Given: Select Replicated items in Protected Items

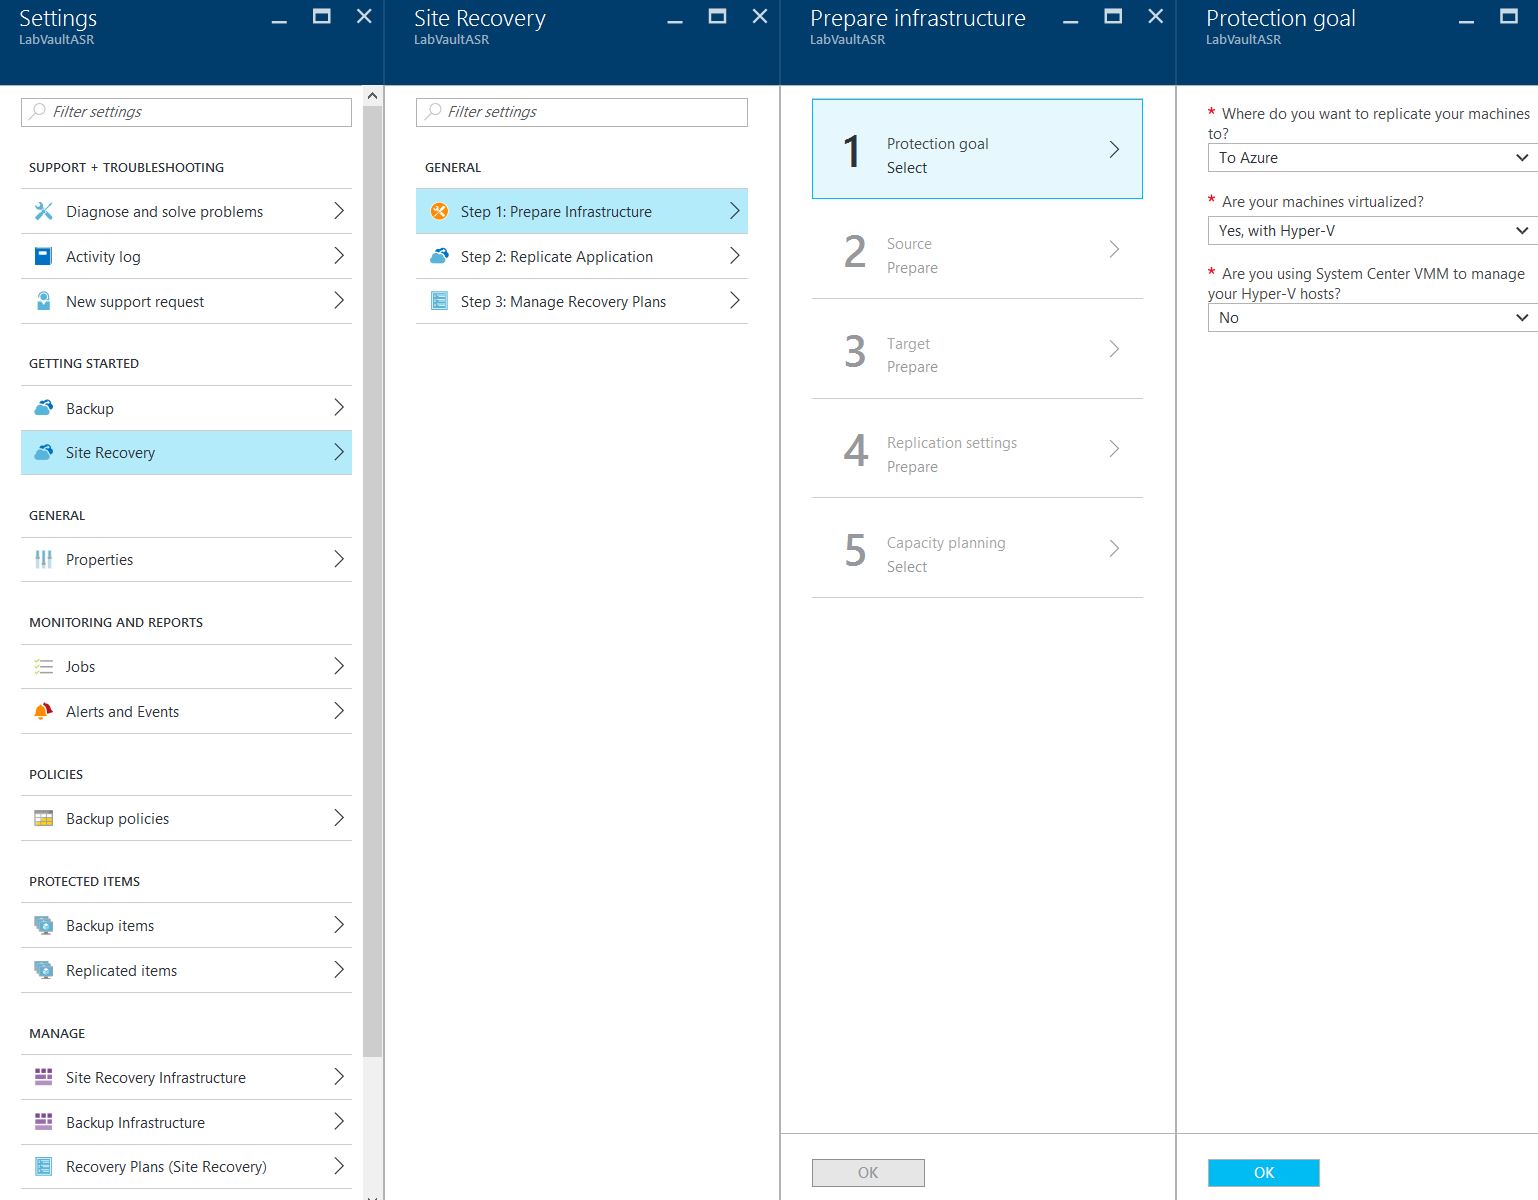Looking at the screenshot, I should 186,970.
